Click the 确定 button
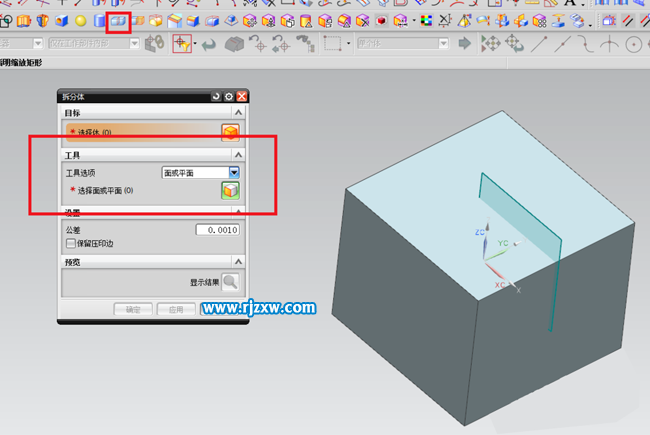Image resolution: width=650 pixels, height=435 pixels. coord(133,309)
